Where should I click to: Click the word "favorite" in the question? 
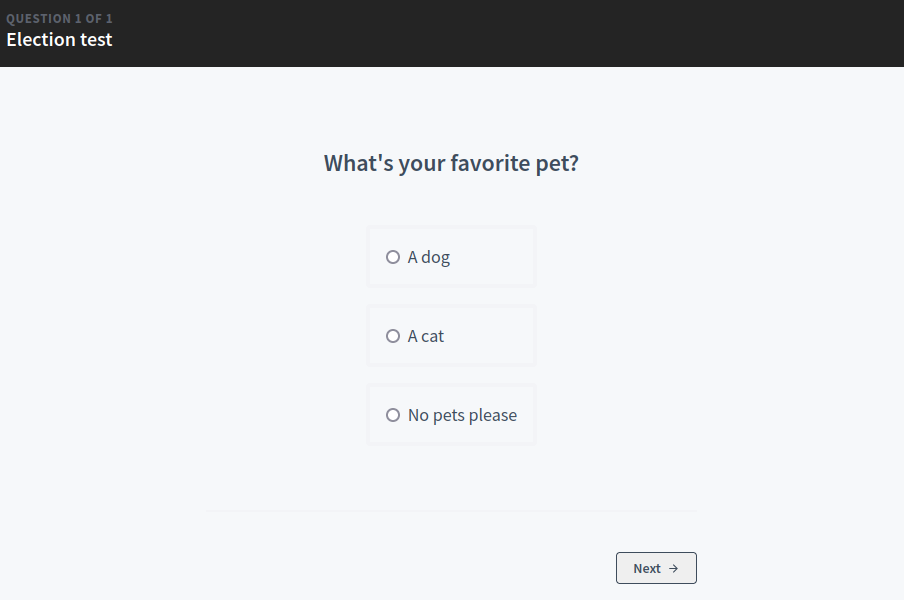490,163
